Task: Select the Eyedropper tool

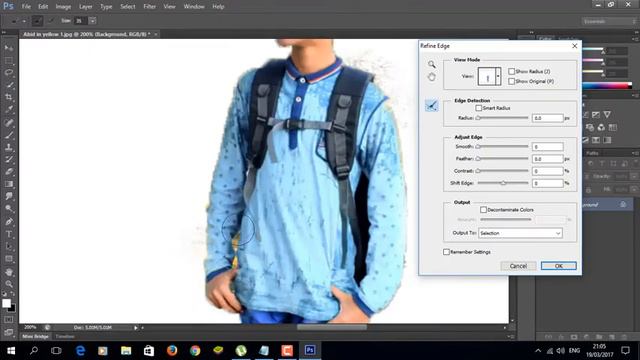Action: tap(9, 109)
